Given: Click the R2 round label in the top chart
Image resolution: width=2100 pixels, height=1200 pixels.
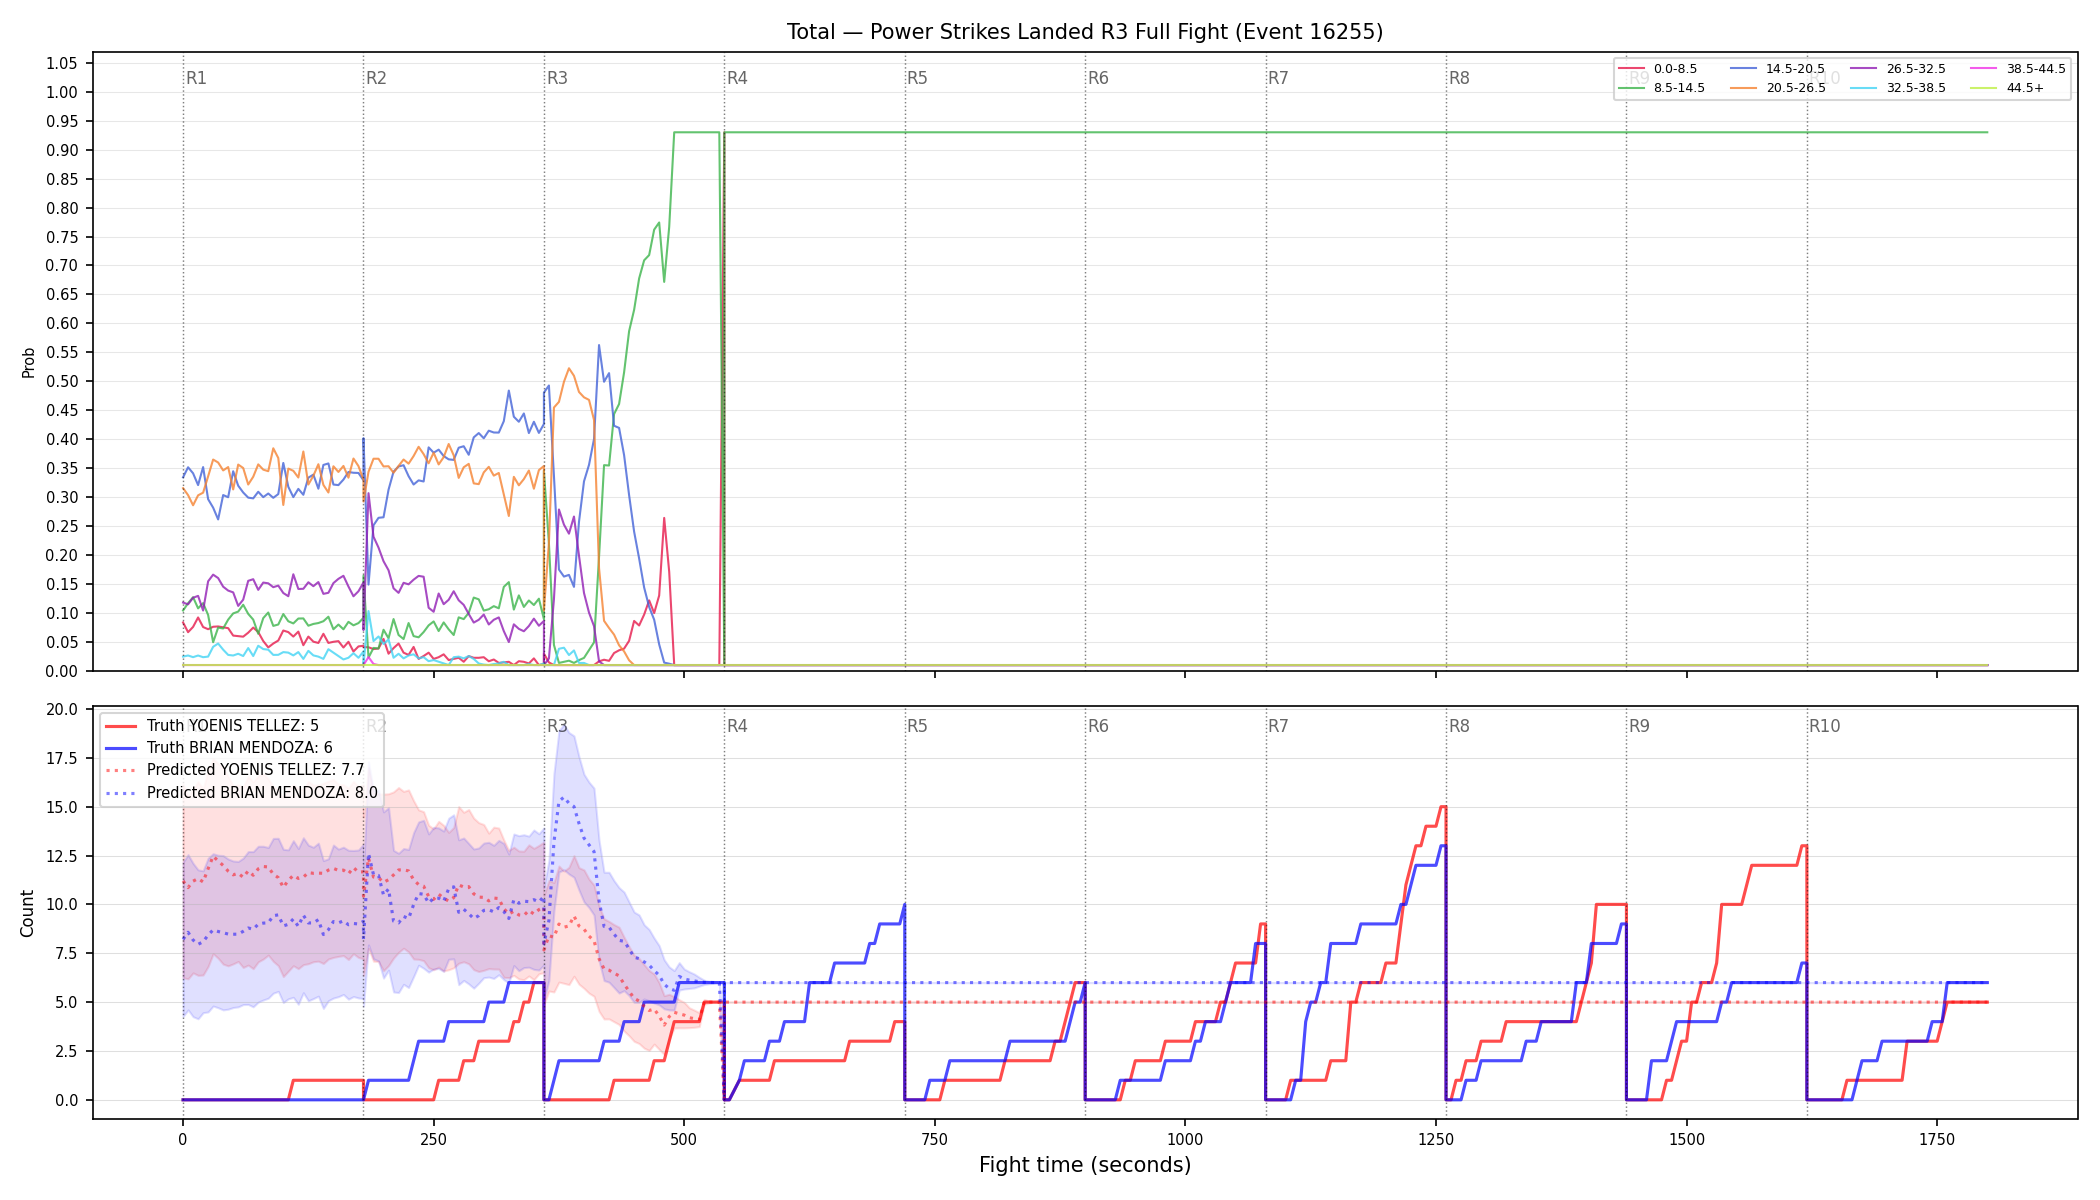Looking at the screenshot, I should (376, 78).
